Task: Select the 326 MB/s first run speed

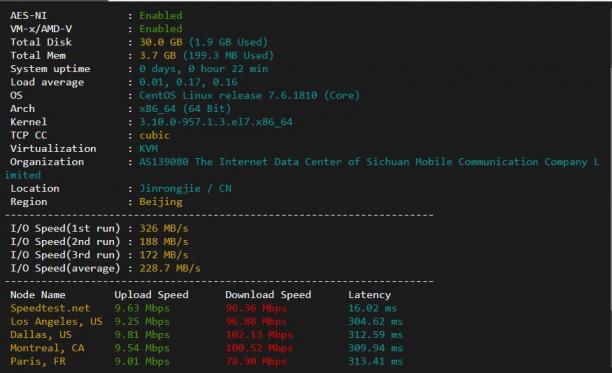Action: (164, 228)
